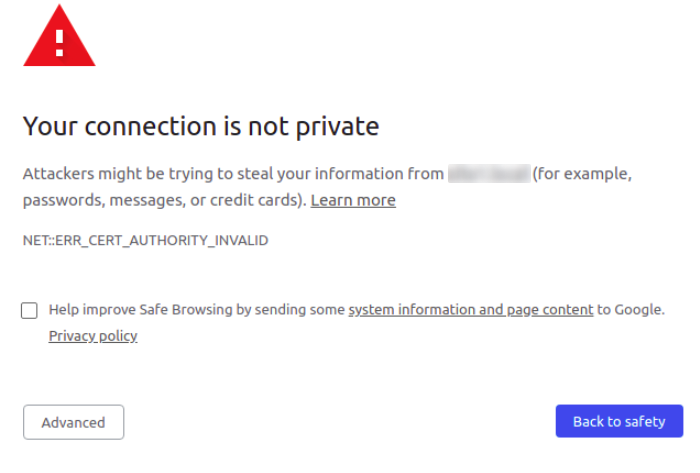The image size is (700, 473).
Task: Click the 'to Google.' text
Action: coord(631,310)
